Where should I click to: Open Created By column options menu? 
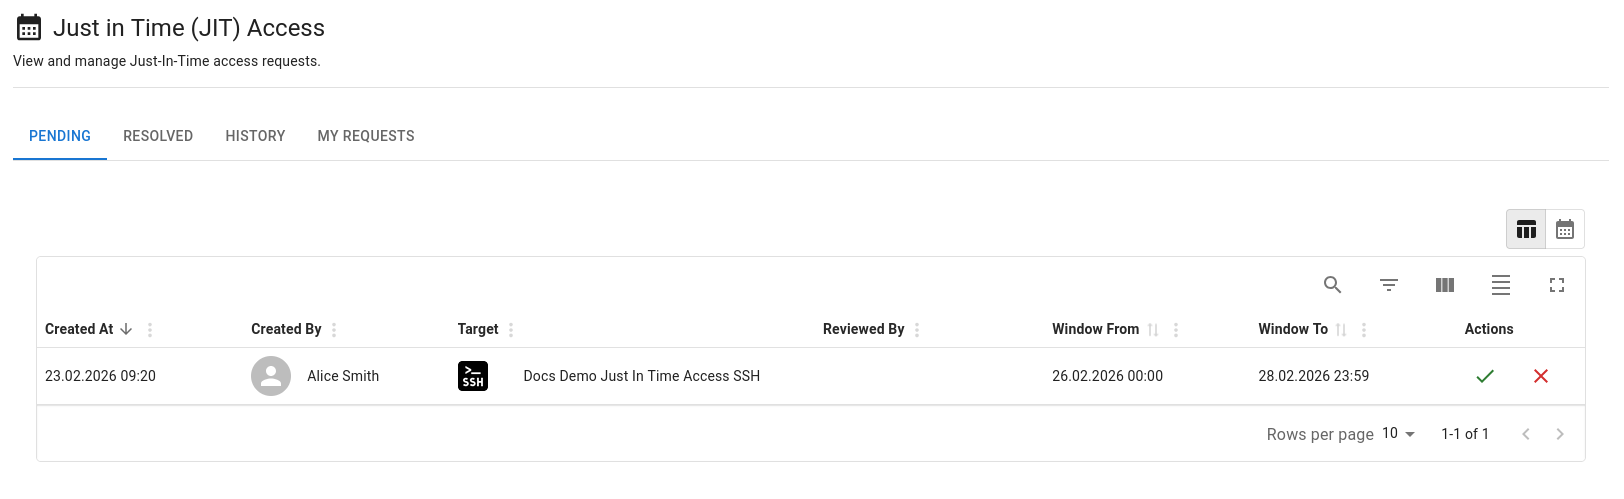334,330
